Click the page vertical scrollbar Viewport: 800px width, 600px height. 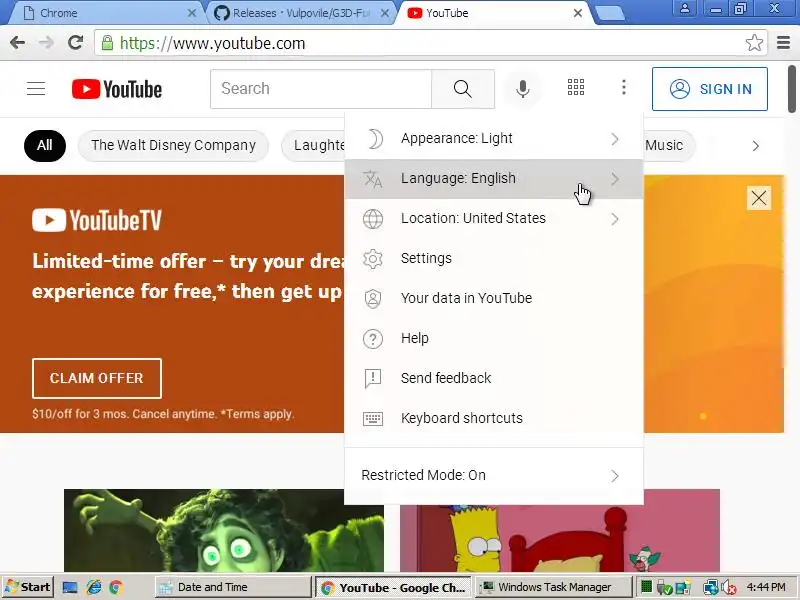pos(792,89)
